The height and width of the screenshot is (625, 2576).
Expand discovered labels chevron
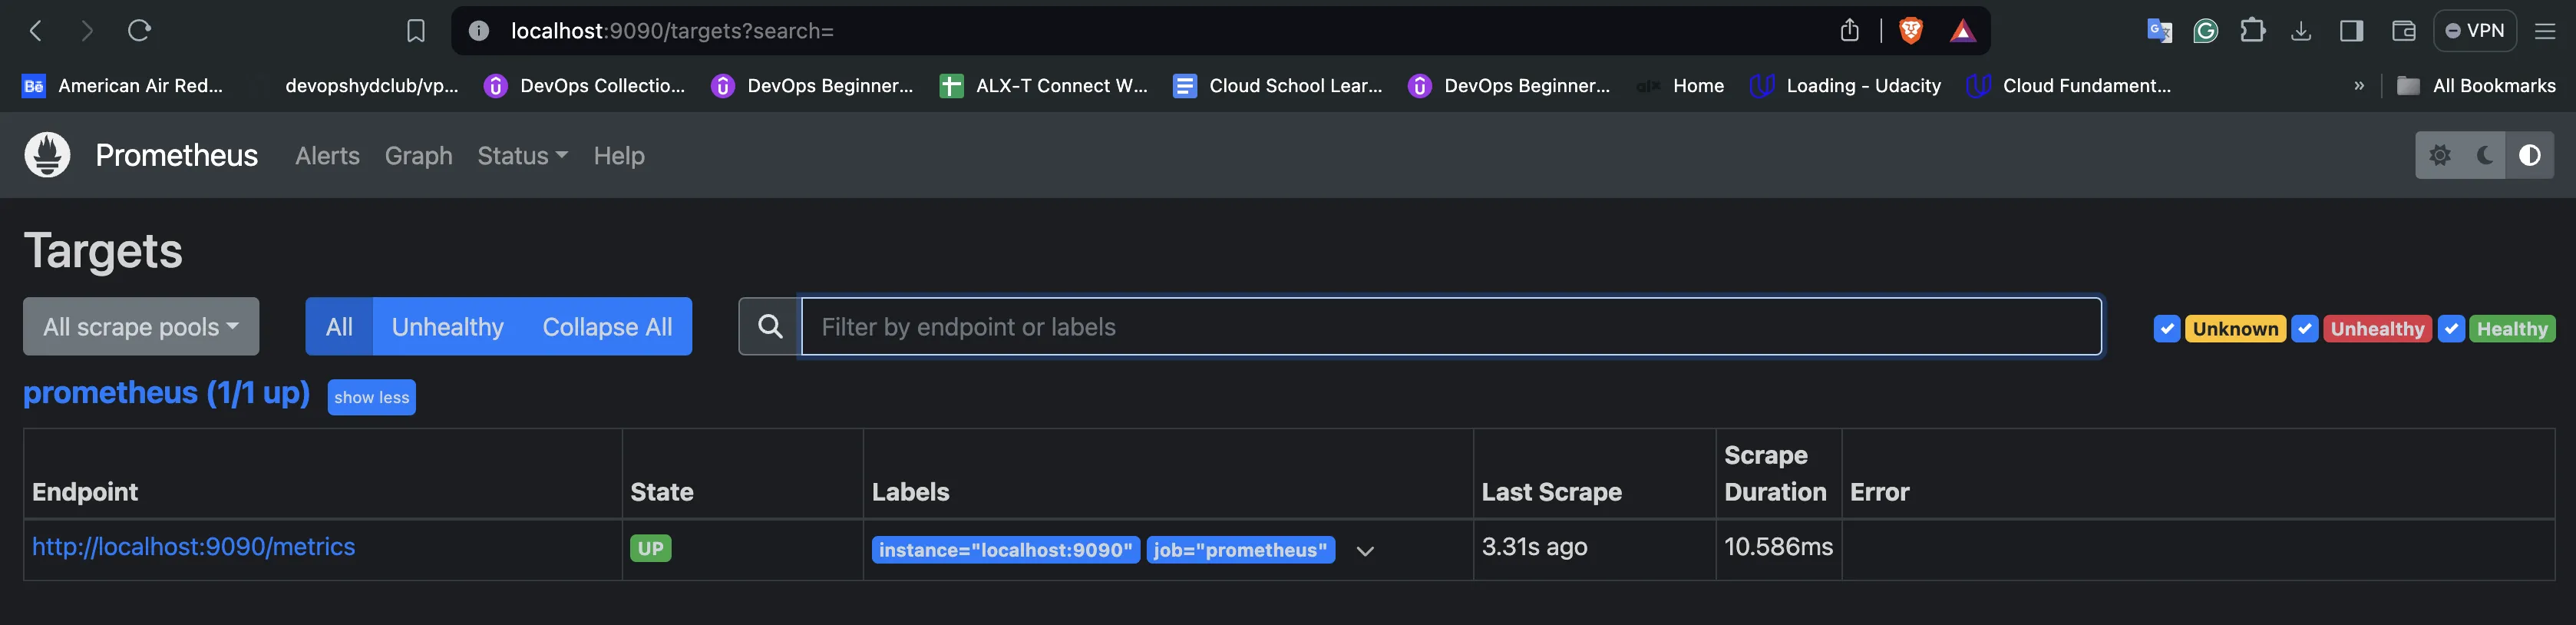click(1365, 551)
